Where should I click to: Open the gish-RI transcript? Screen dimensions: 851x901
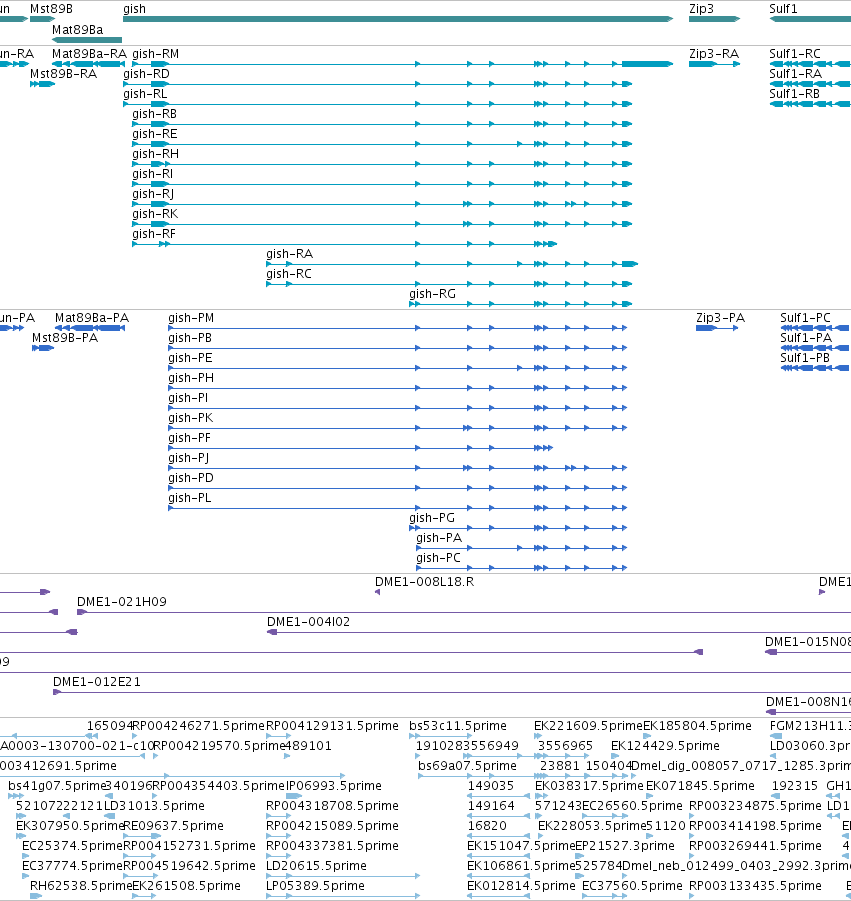click(382, 184)
